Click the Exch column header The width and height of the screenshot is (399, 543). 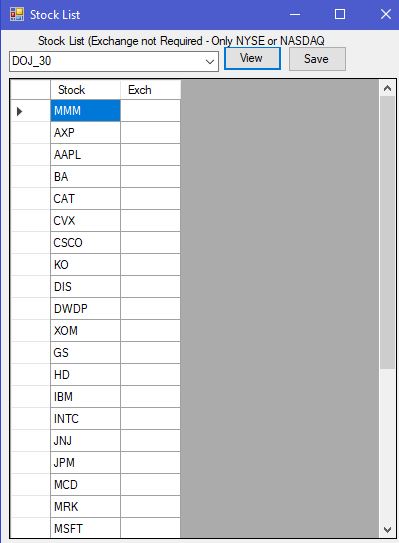150,90
